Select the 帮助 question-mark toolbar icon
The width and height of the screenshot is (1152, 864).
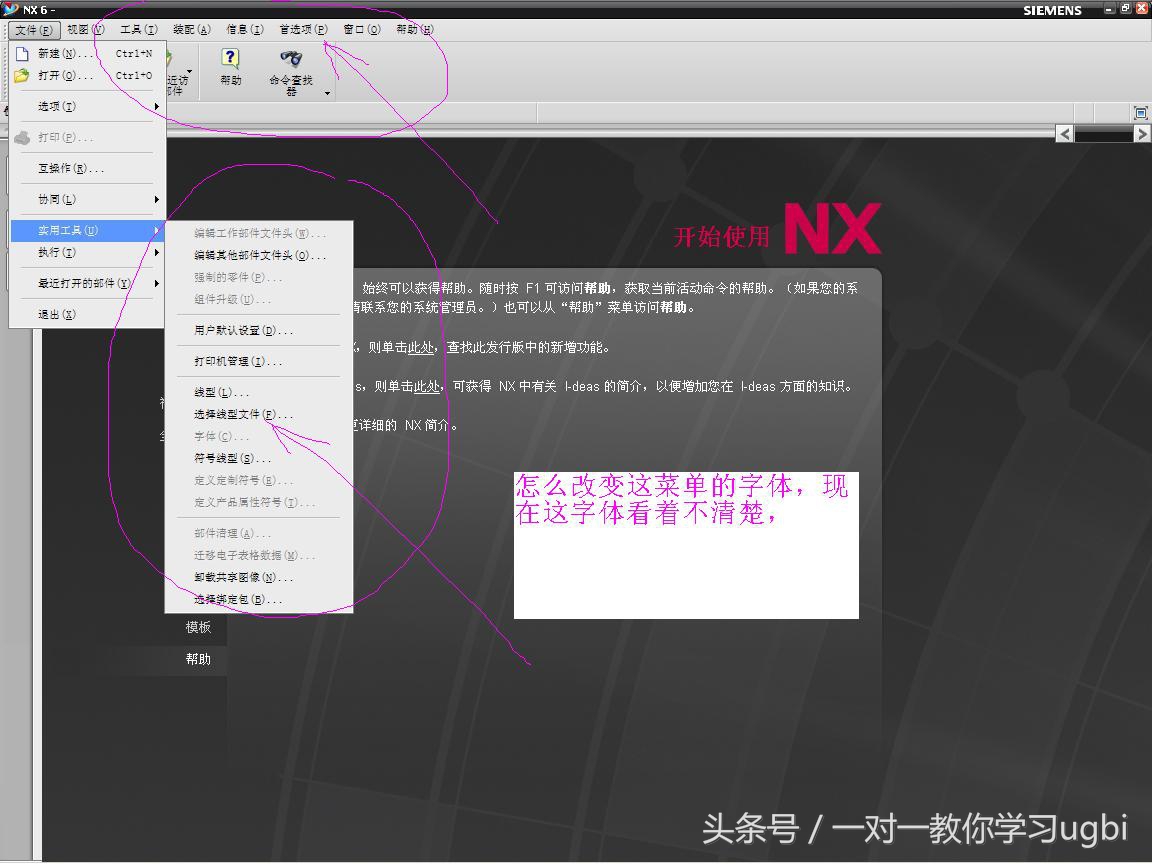pyautogui.click(x=229, y=58)
